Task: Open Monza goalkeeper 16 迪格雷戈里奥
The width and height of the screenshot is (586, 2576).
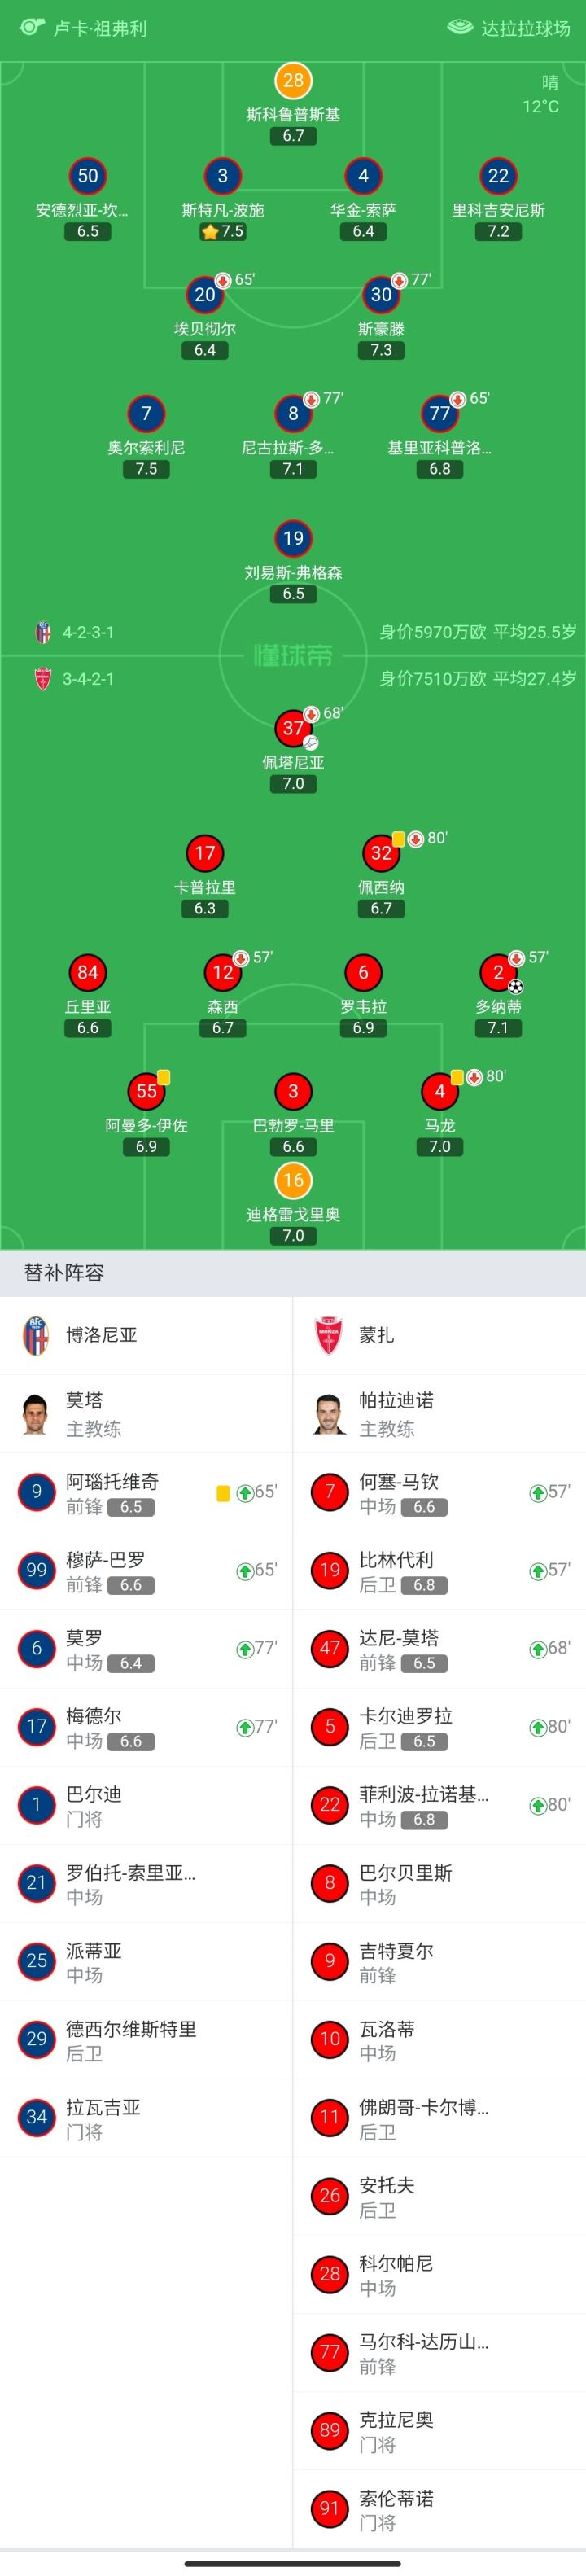Action: click(x=293, y=1180)
